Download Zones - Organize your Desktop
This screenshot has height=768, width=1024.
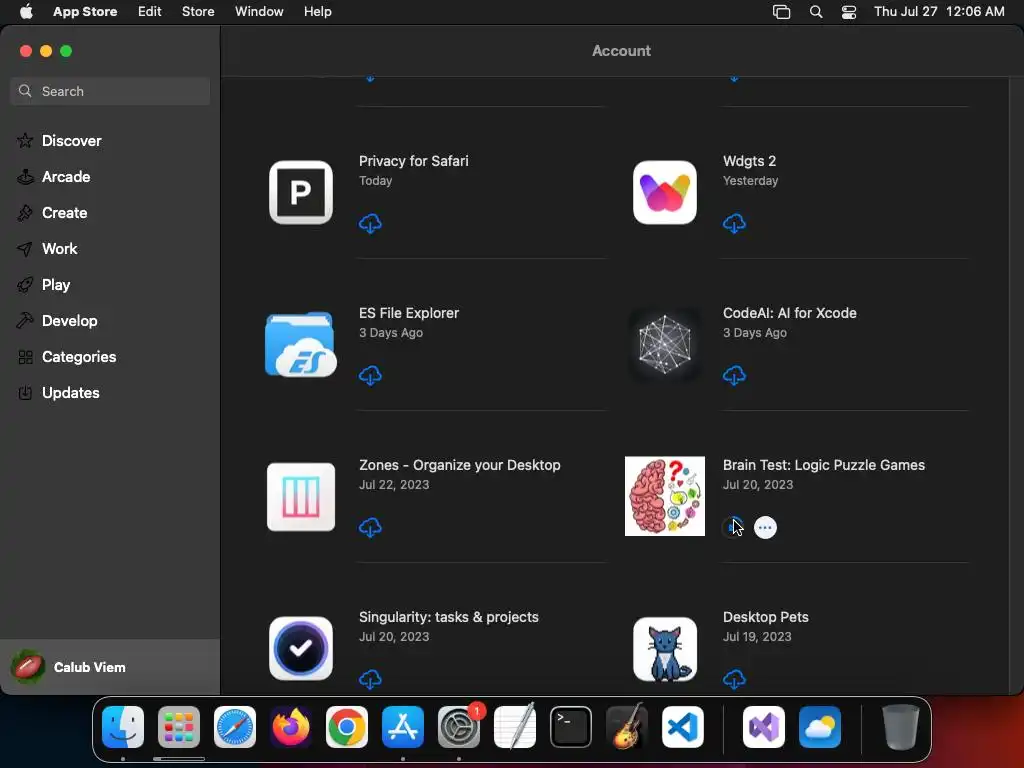(370, 527)
